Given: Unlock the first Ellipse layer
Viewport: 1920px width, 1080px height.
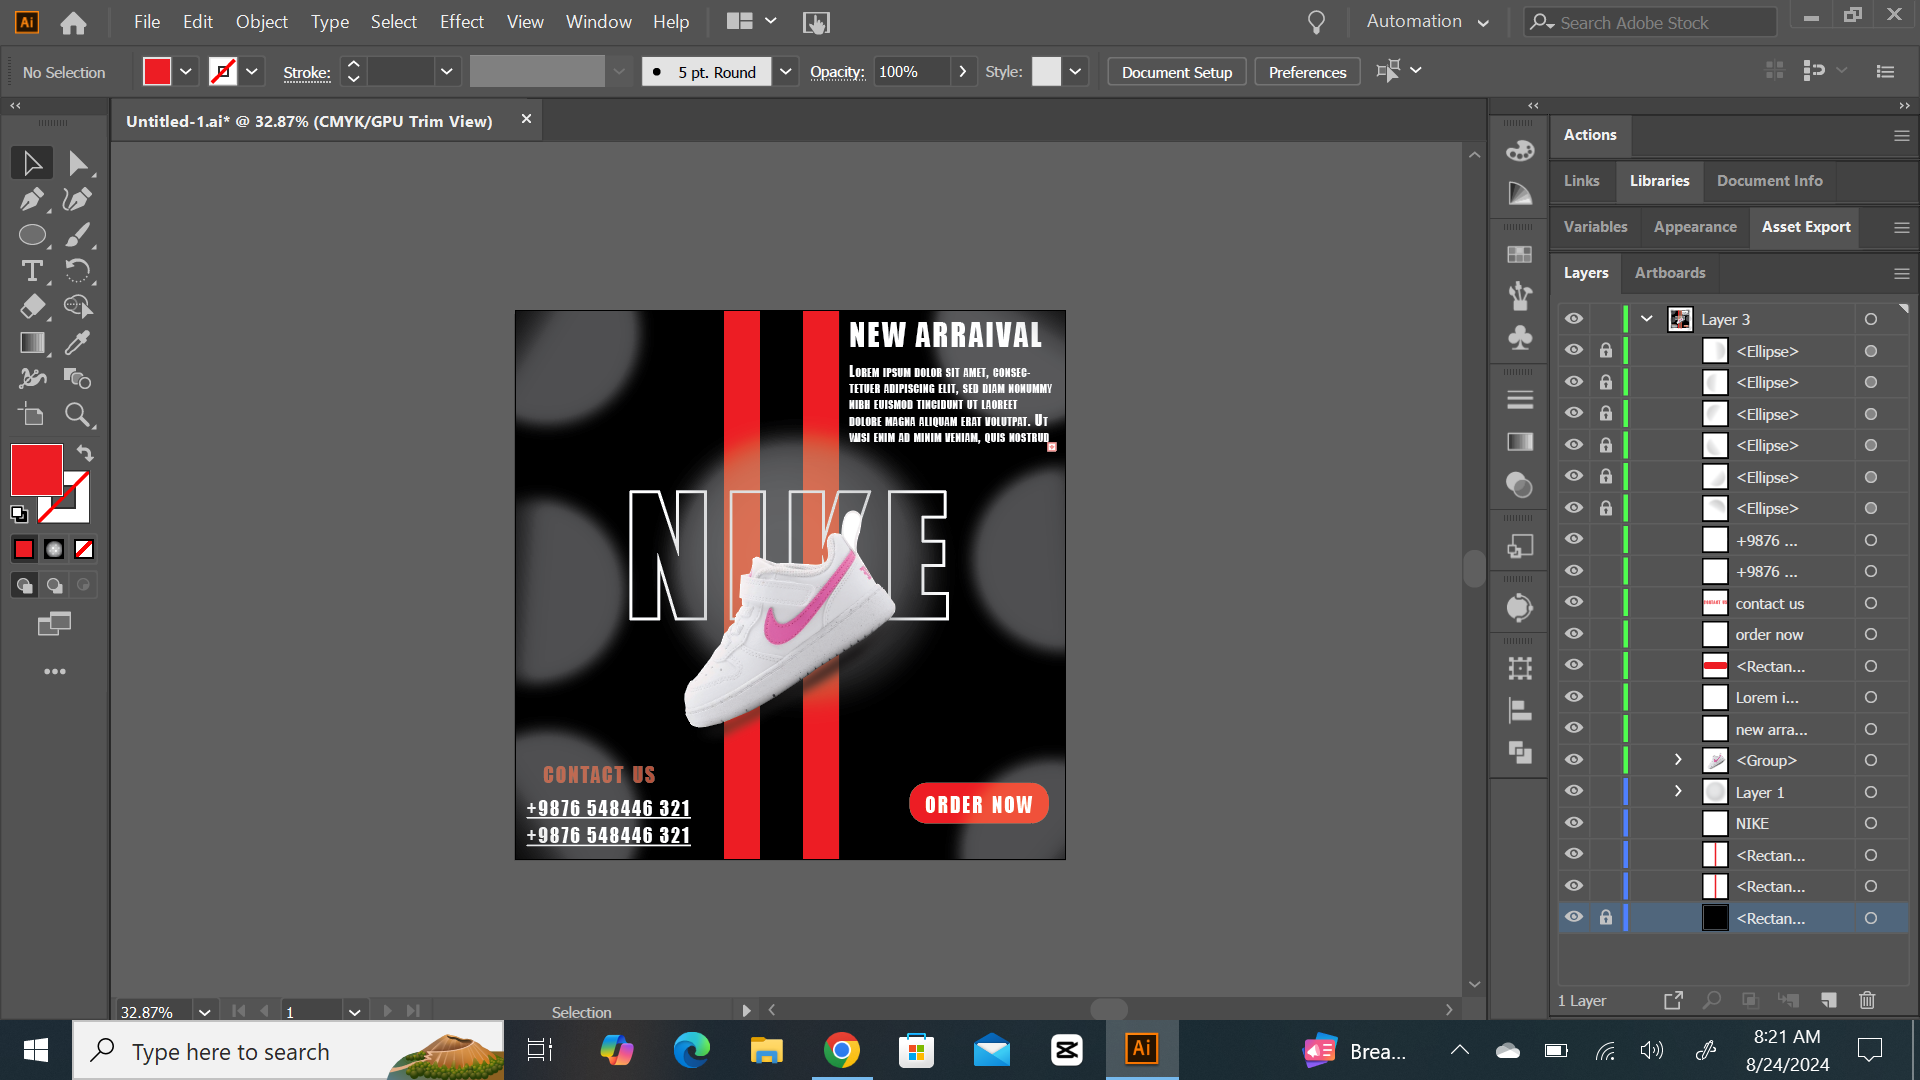Looking at the screenshot, I should [1606, 351].
